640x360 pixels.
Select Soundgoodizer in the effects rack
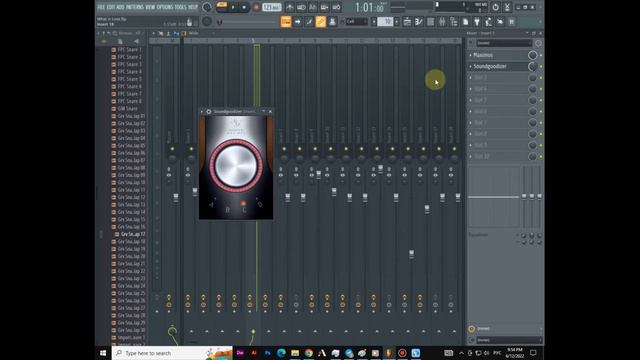pyautogui.click(x=490, y=67)
